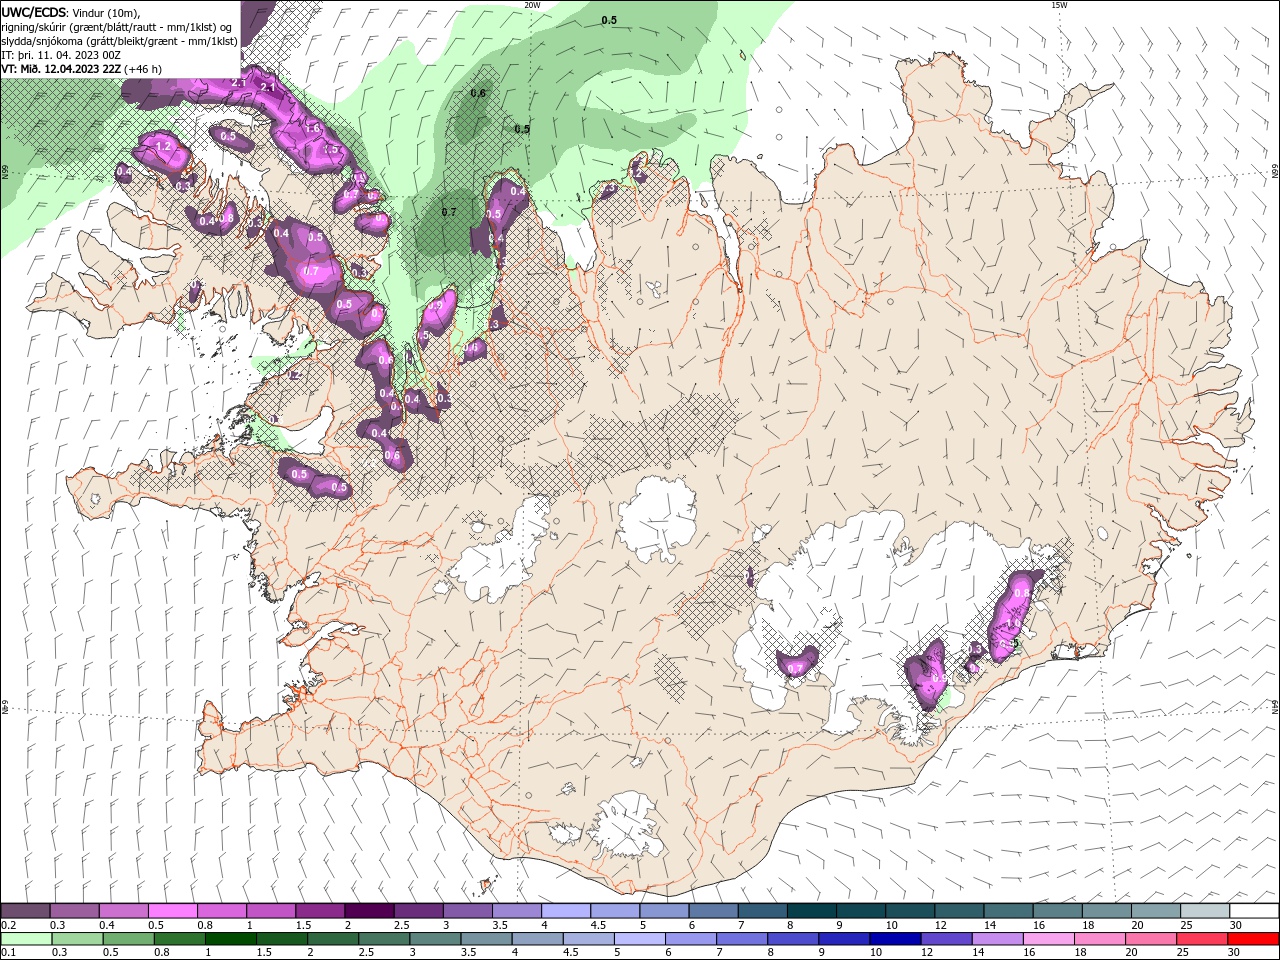Select the darkest purple swatch between 2 and 2.5
The width and height of the screenshot is (1280, 960).
click(369, 910)
